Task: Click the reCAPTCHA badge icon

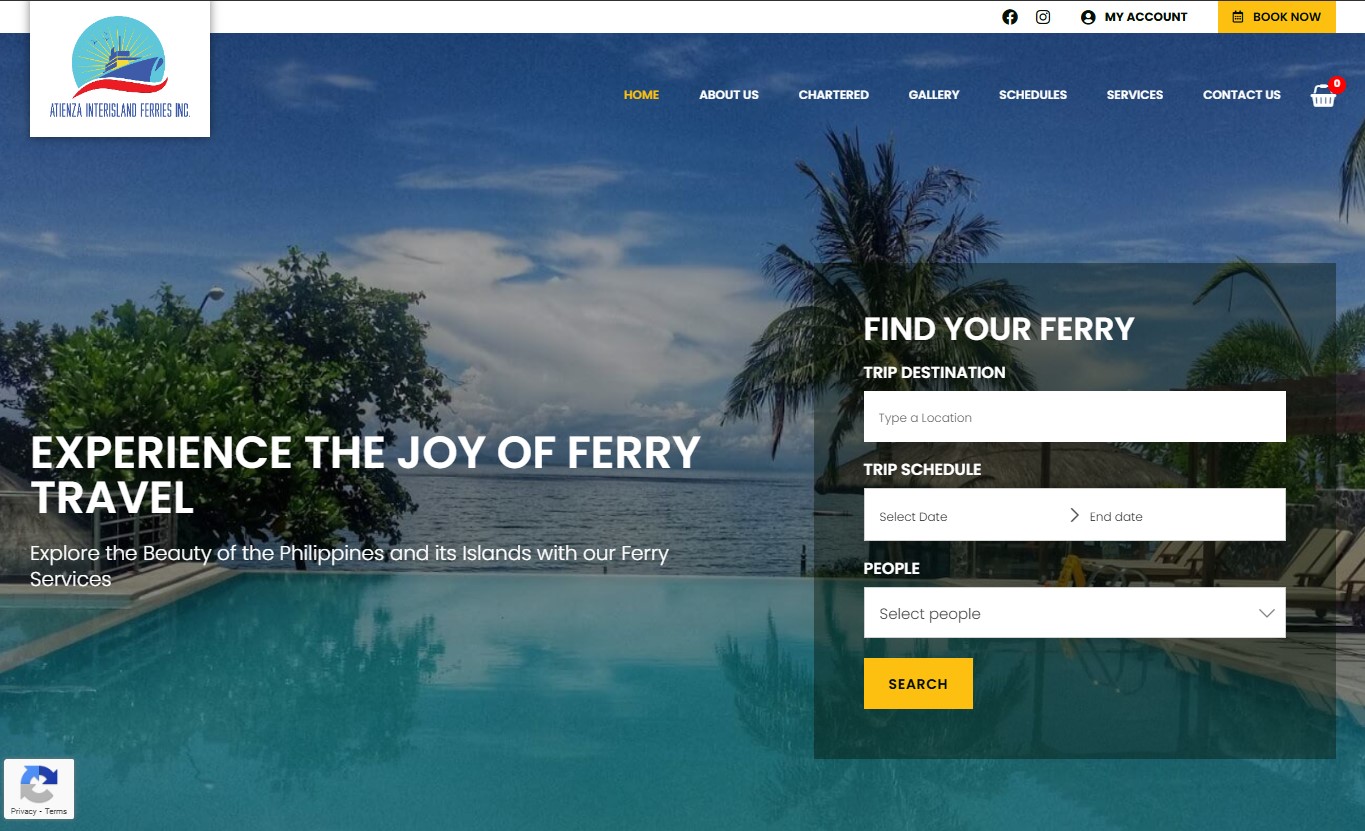Action: 38,784
